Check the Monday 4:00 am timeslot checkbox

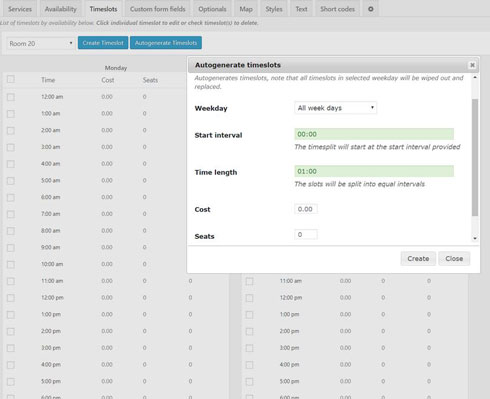tap(11, 164)
